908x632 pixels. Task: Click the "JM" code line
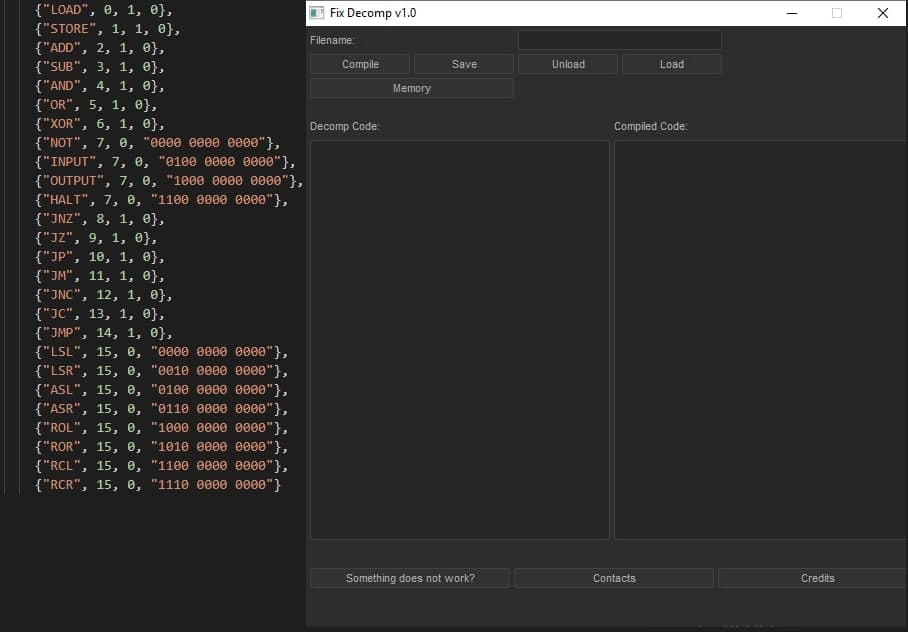pyautogui.click(x=100, y=276)
